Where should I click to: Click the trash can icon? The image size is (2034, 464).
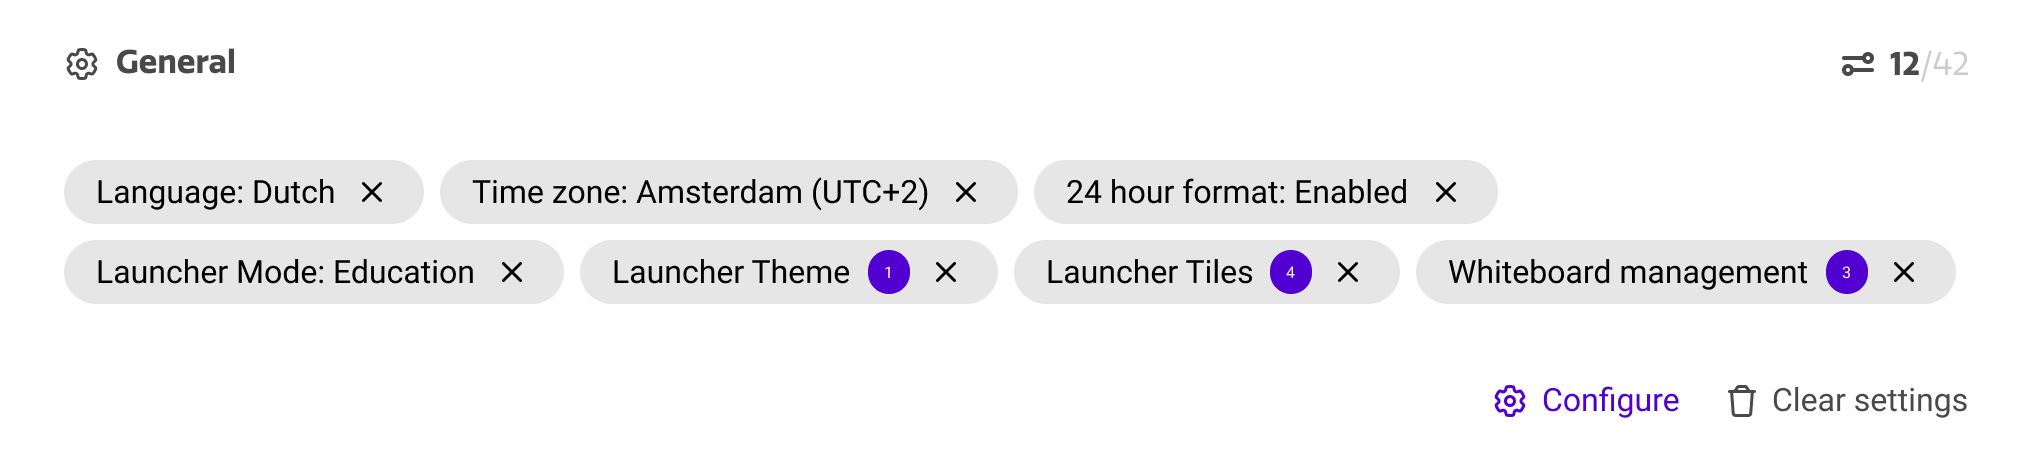(x=1742, y=401)
